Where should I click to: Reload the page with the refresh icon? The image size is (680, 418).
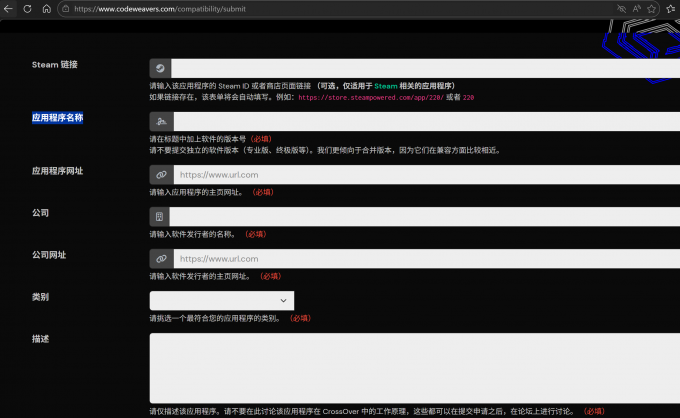click(x=28, y=8)
